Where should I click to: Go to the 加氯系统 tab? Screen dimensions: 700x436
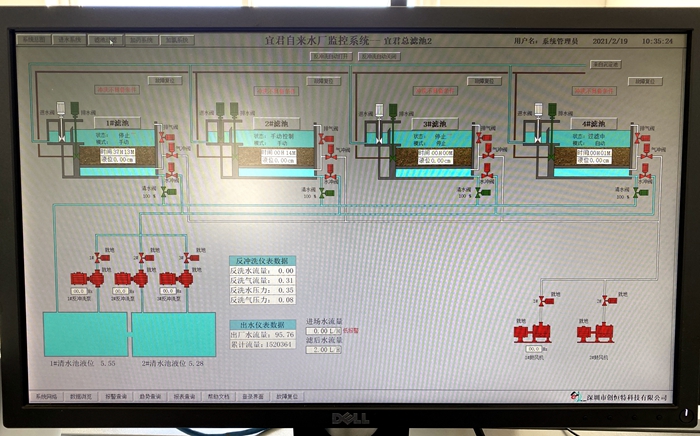coord(177,40)
